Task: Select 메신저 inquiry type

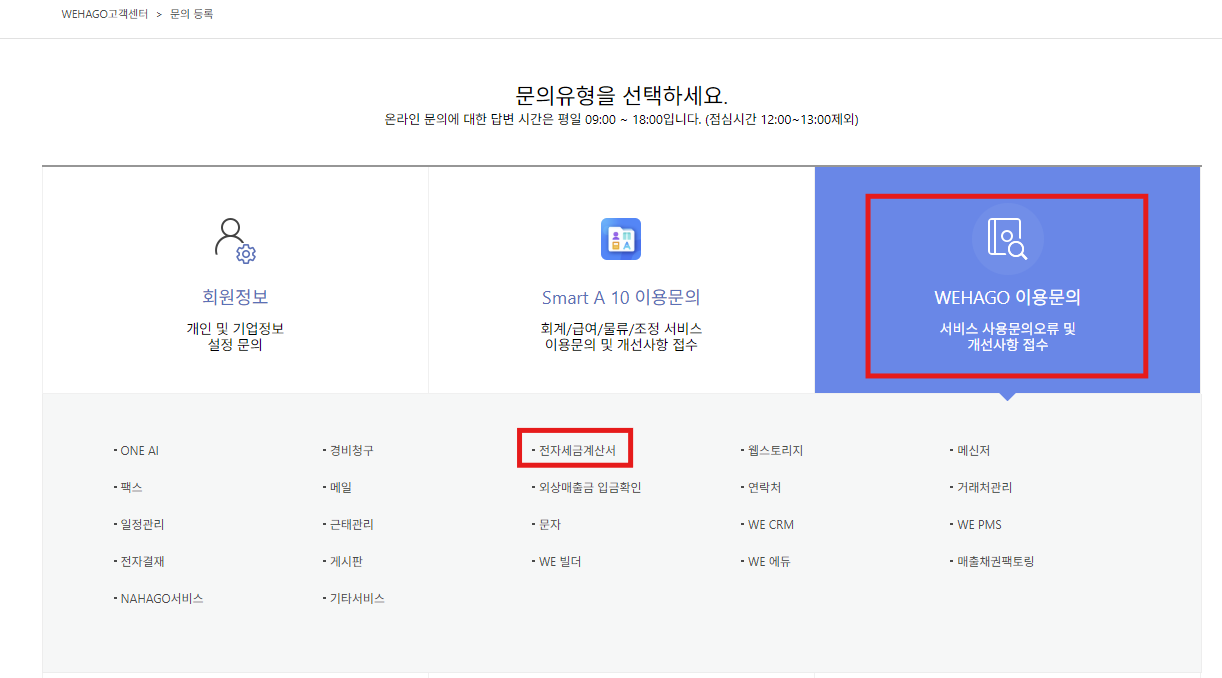Action: click(973, 451)
